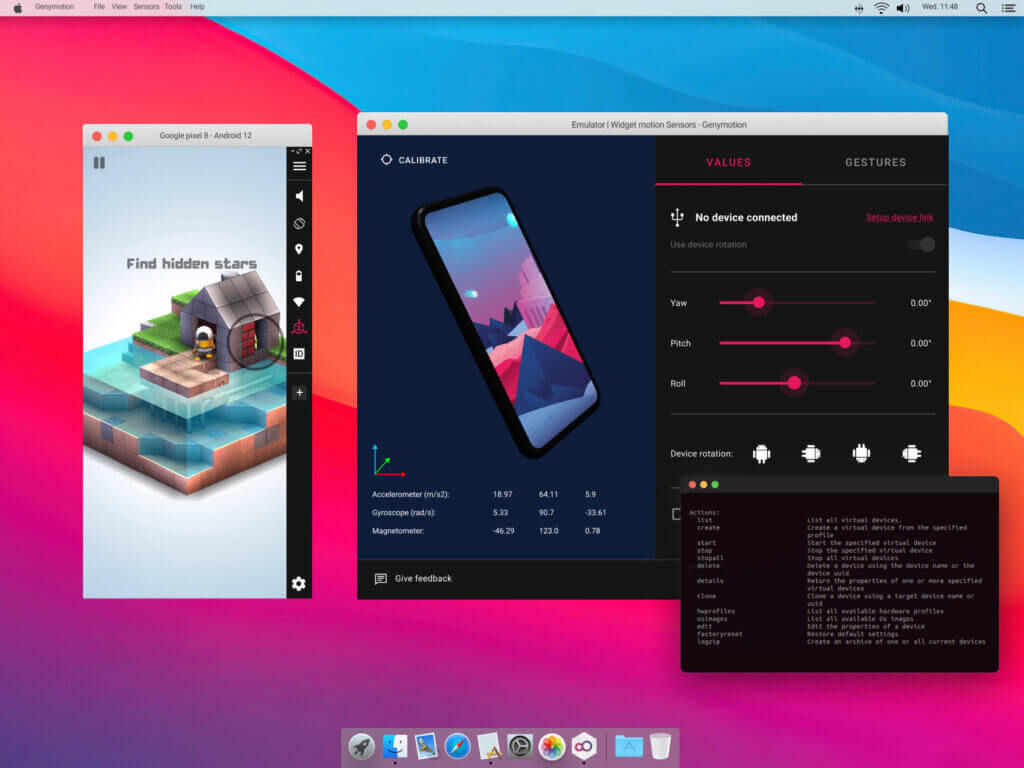Open System Preferences in the dock
Viewport: 1024px width, 768px height.
(x=520, y=746)
